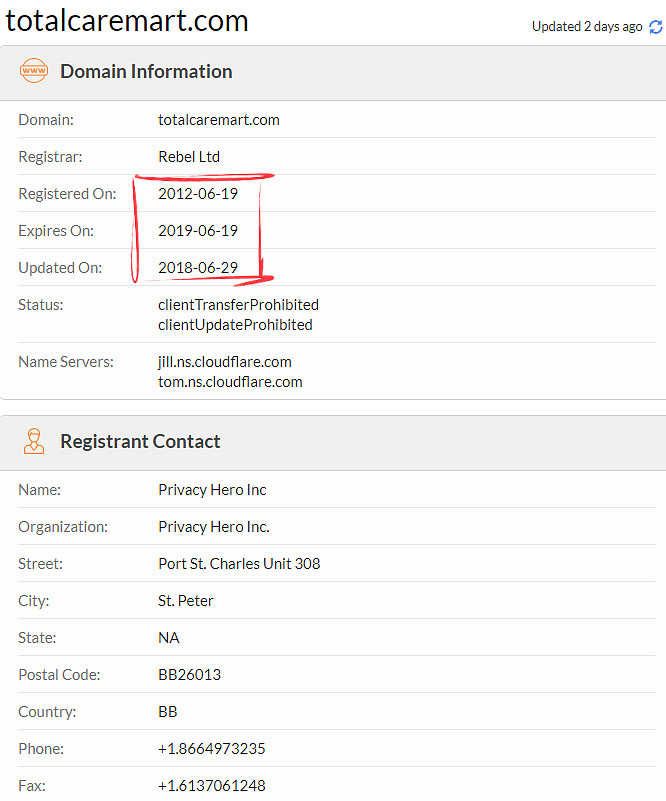Click the 'Name:' label in Registrant Contact
Viewport: 666px width, 801px height.
coord(39,490)
